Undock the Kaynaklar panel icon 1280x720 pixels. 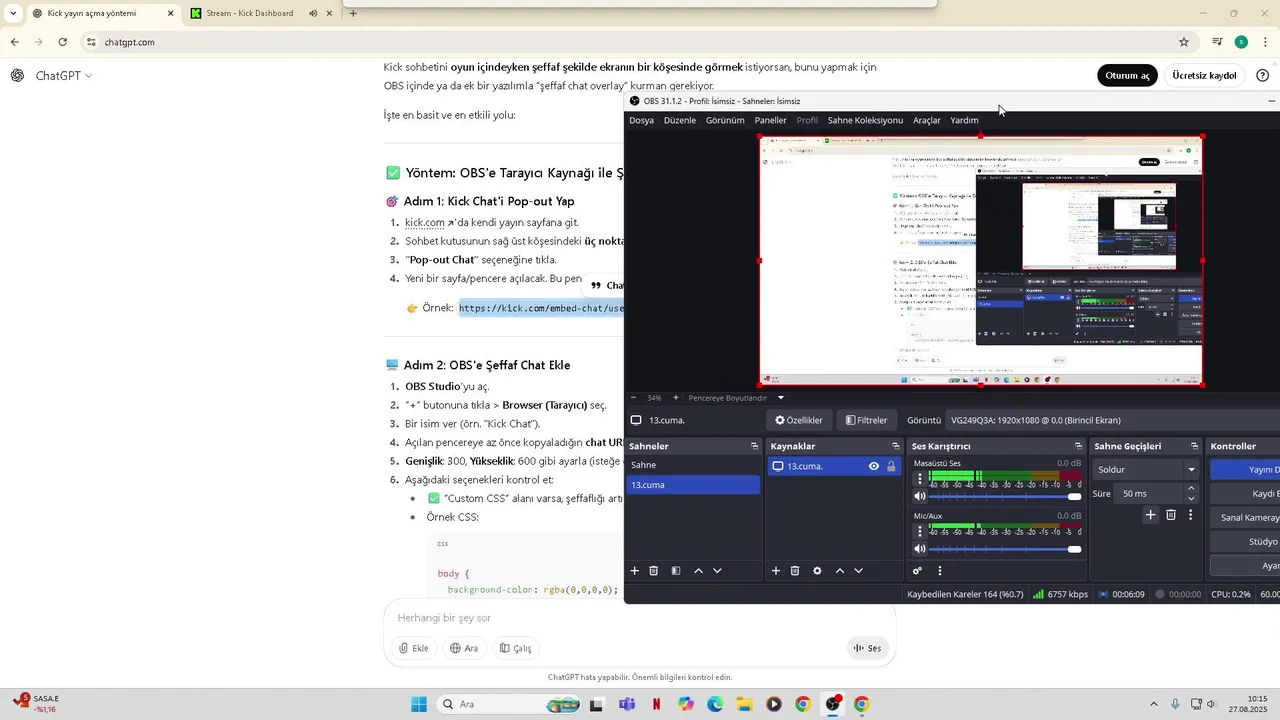pos(895,446)
